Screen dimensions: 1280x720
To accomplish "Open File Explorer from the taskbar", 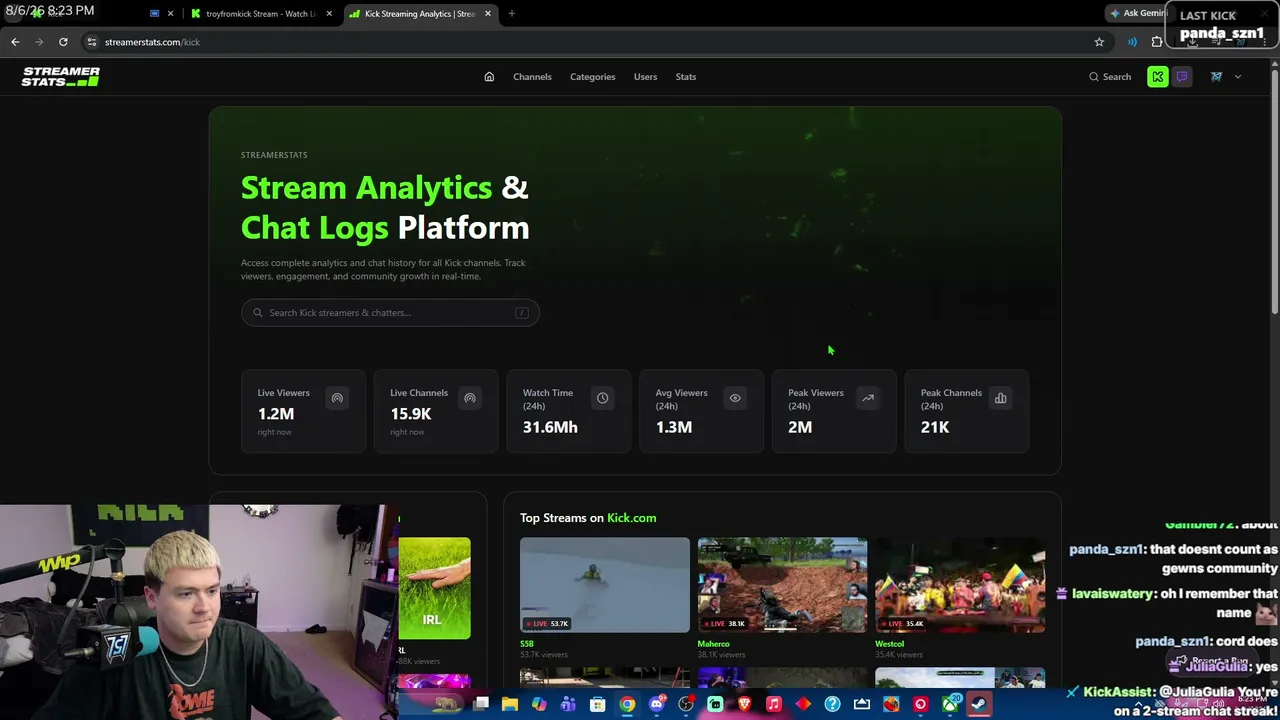I will (510, 705).
